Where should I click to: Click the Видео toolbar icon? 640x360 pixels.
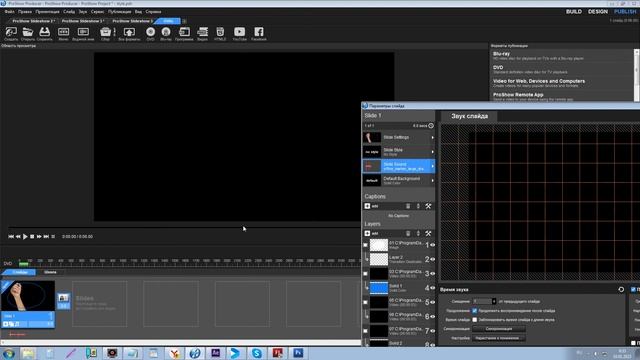[x=202, y=32]
